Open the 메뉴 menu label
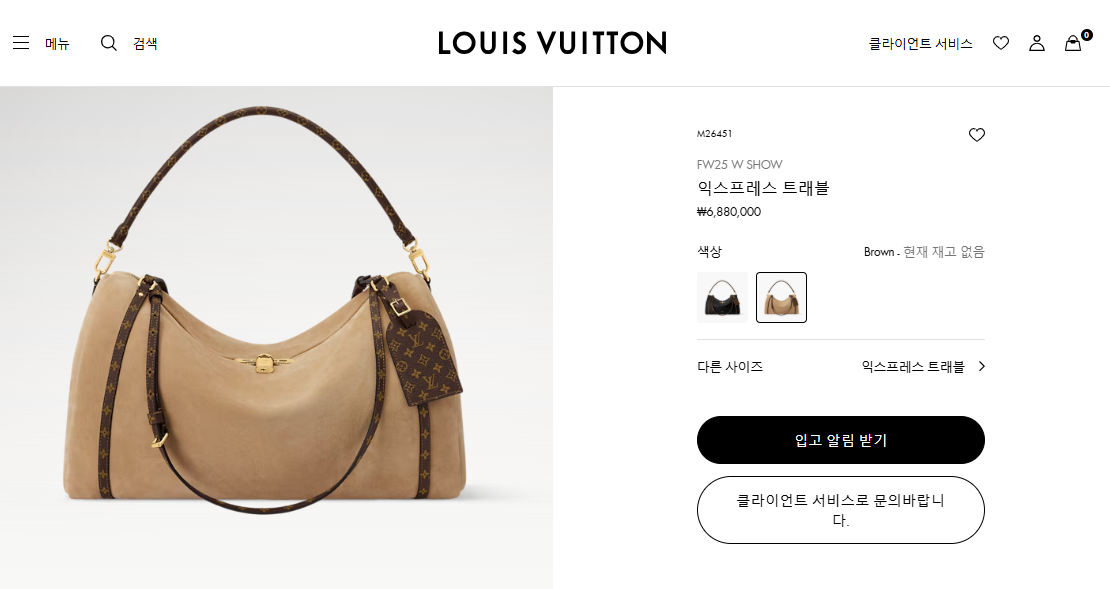 57,44
